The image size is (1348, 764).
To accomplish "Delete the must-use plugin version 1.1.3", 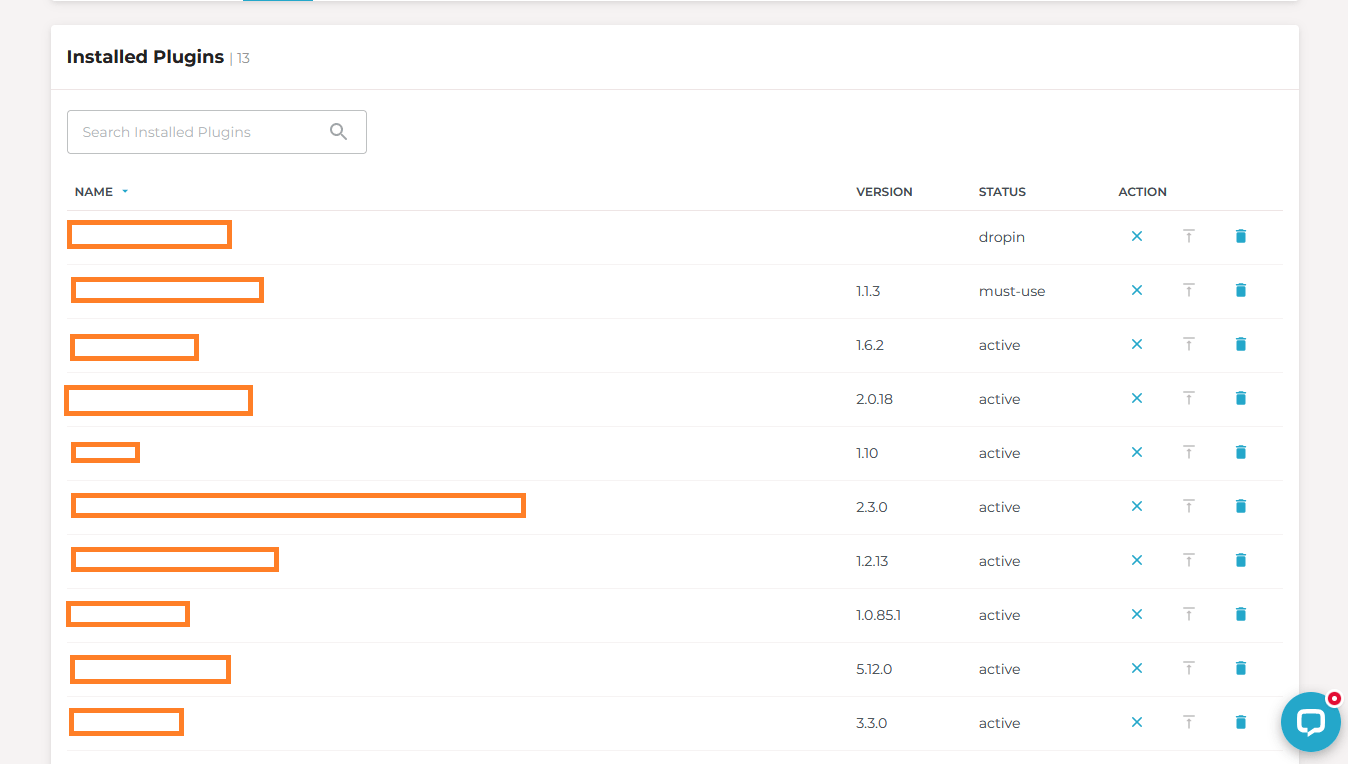I will [x=1241, y=290].
